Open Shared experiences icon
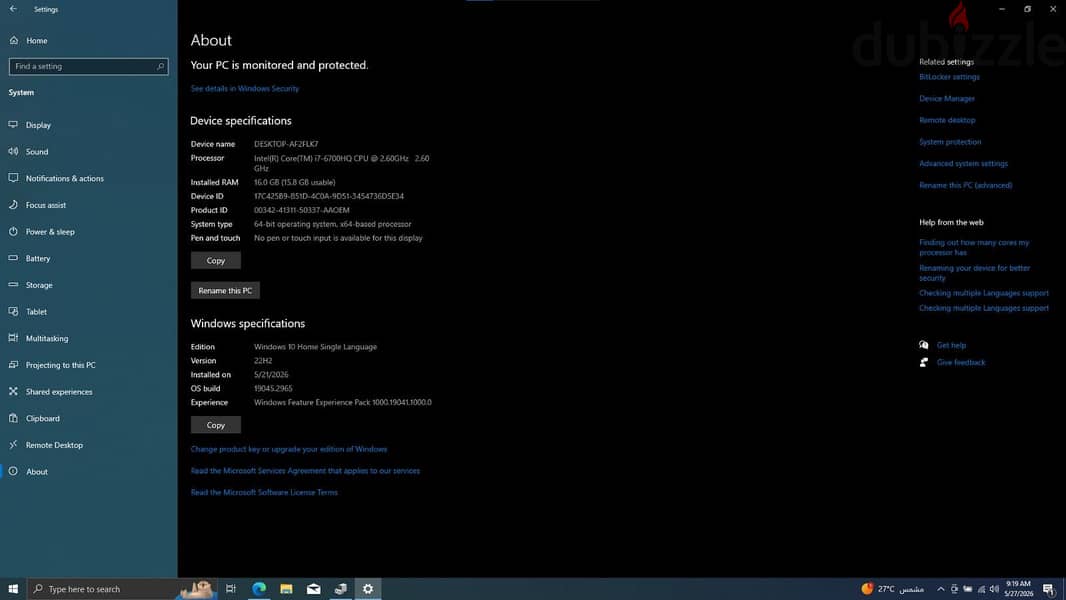The height and width of the screenshot is (600, 1066). coord(13,391)
